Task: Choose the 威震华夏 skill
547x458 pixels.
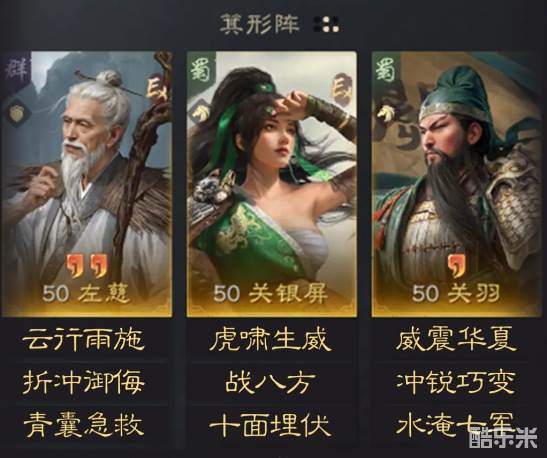Action: coord(457,339)
